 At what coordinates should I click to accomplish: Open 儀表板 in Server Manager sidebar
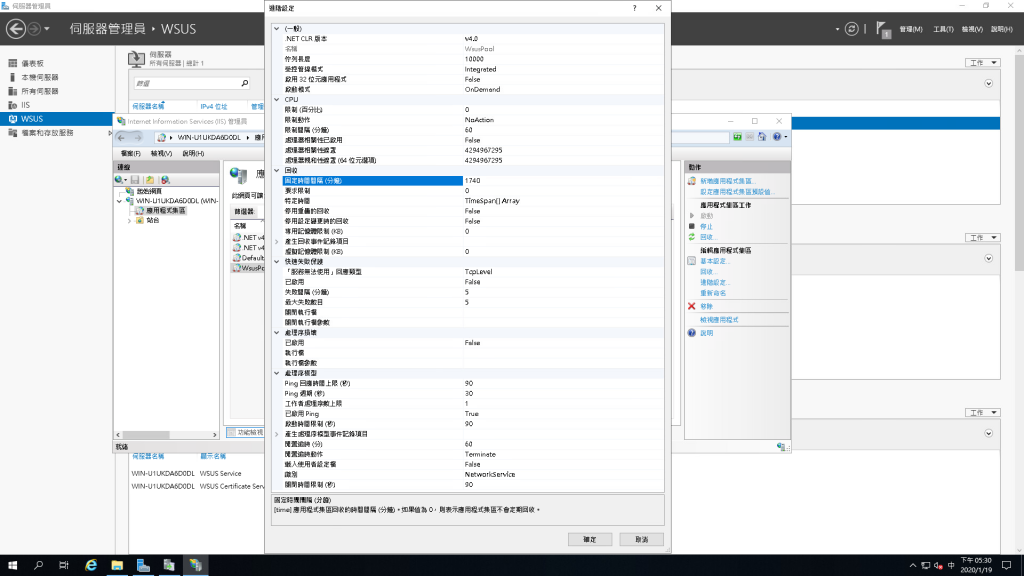(32, 63)
